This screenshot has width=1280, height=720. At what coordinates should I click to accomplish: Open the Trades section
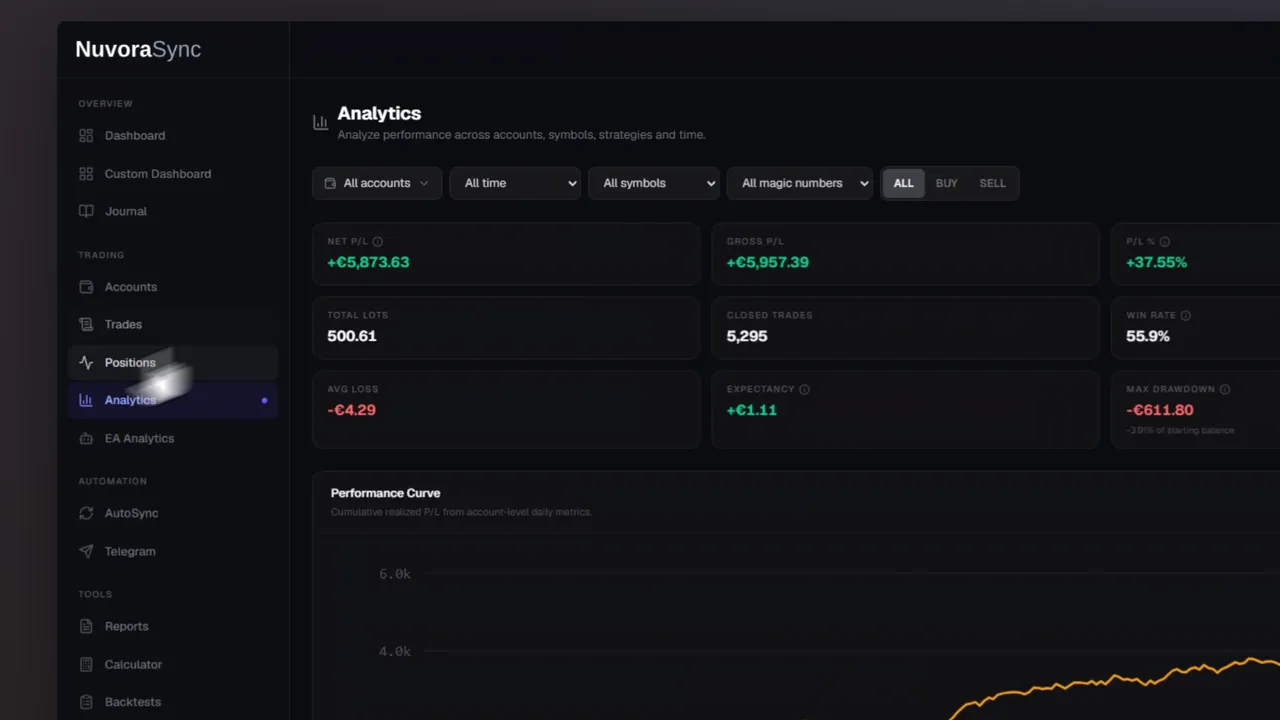coord(172,324)
